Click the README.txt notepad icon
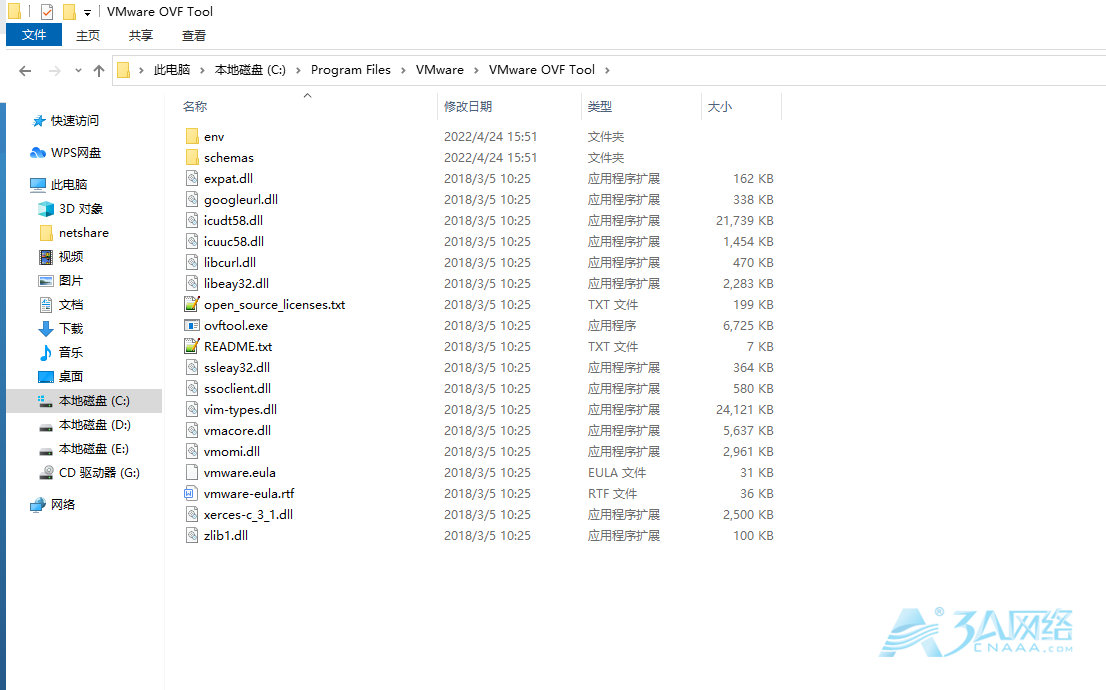This screenshot has height=690, width=1106. pos(192,346)
